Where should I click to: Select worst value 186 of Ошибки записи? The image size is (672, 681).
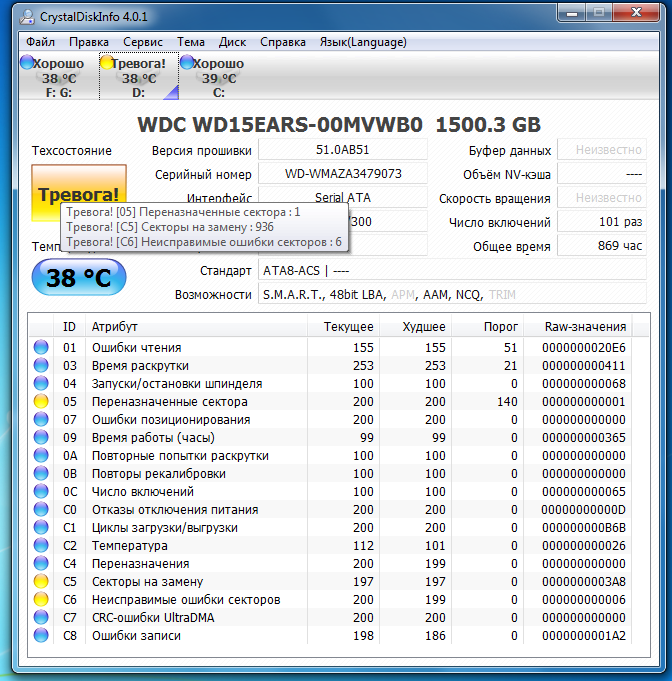click(x=435, y=636)
